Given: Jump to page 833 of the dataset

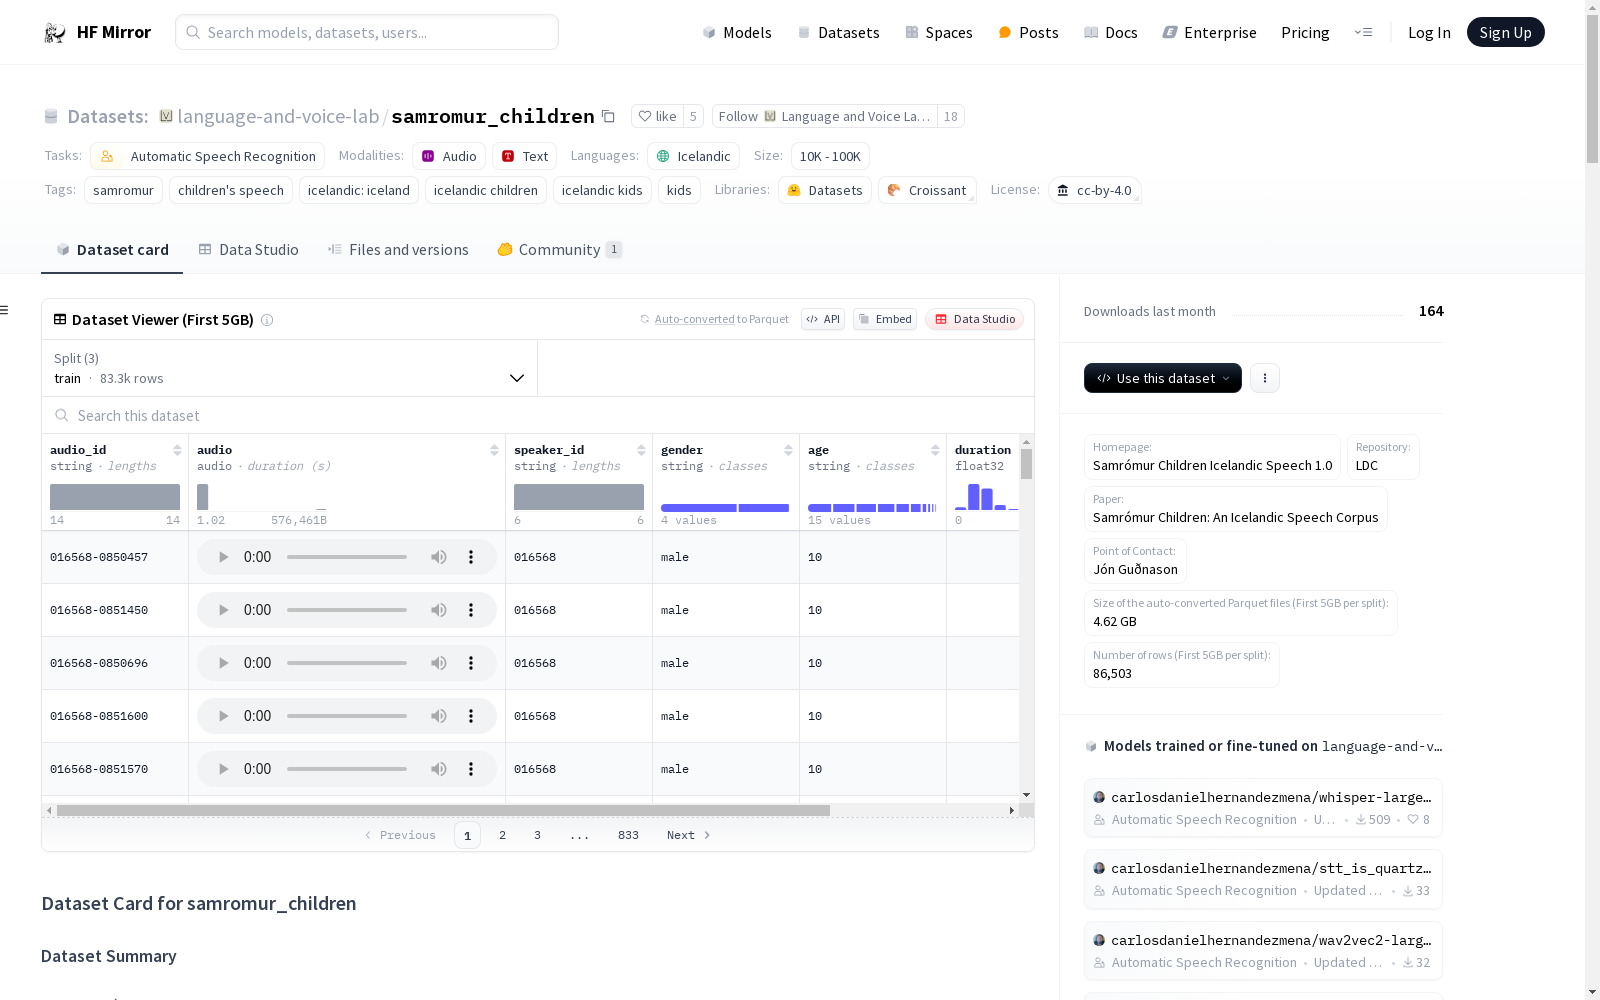Looking at the screenshot, I should (628, 835).
